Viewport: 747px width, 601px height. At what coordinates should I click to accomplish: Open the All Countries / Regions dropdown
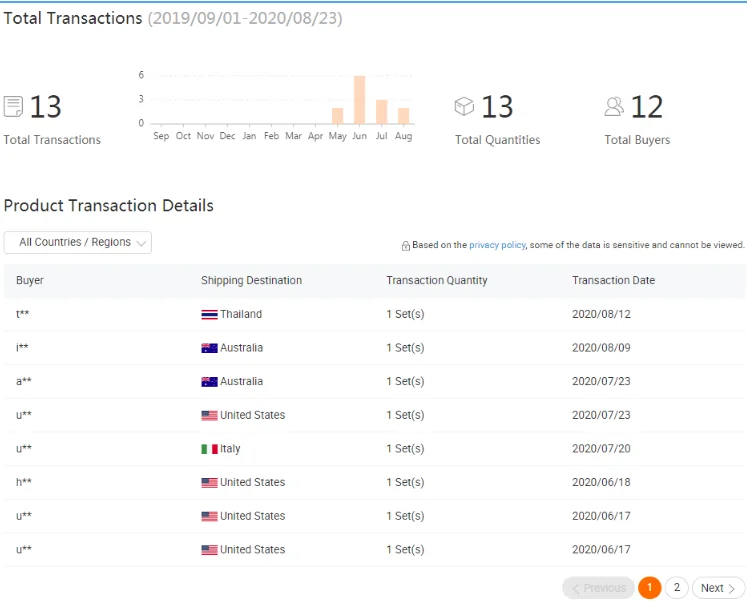point(77,242)
